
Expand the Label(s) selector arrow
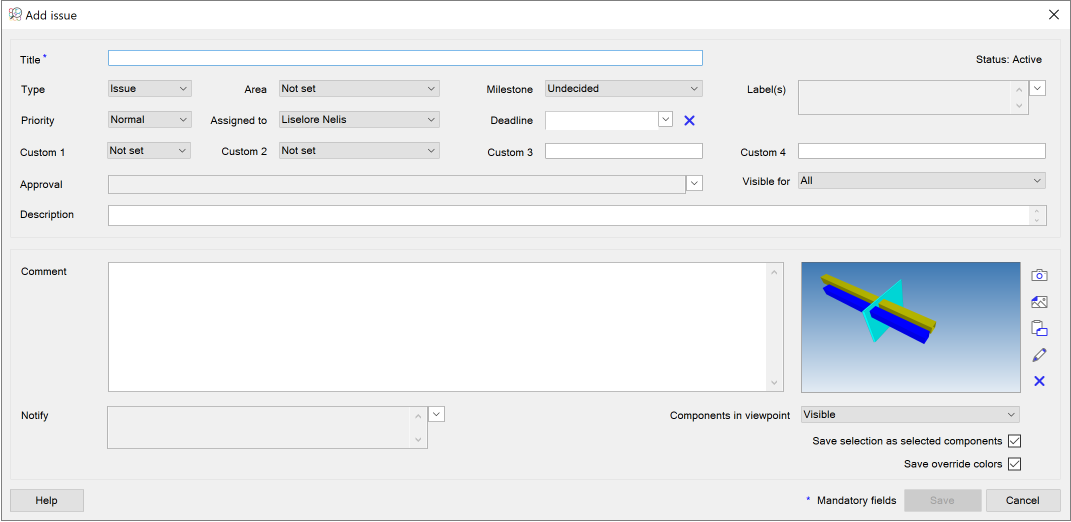[x=1037, y=88]
